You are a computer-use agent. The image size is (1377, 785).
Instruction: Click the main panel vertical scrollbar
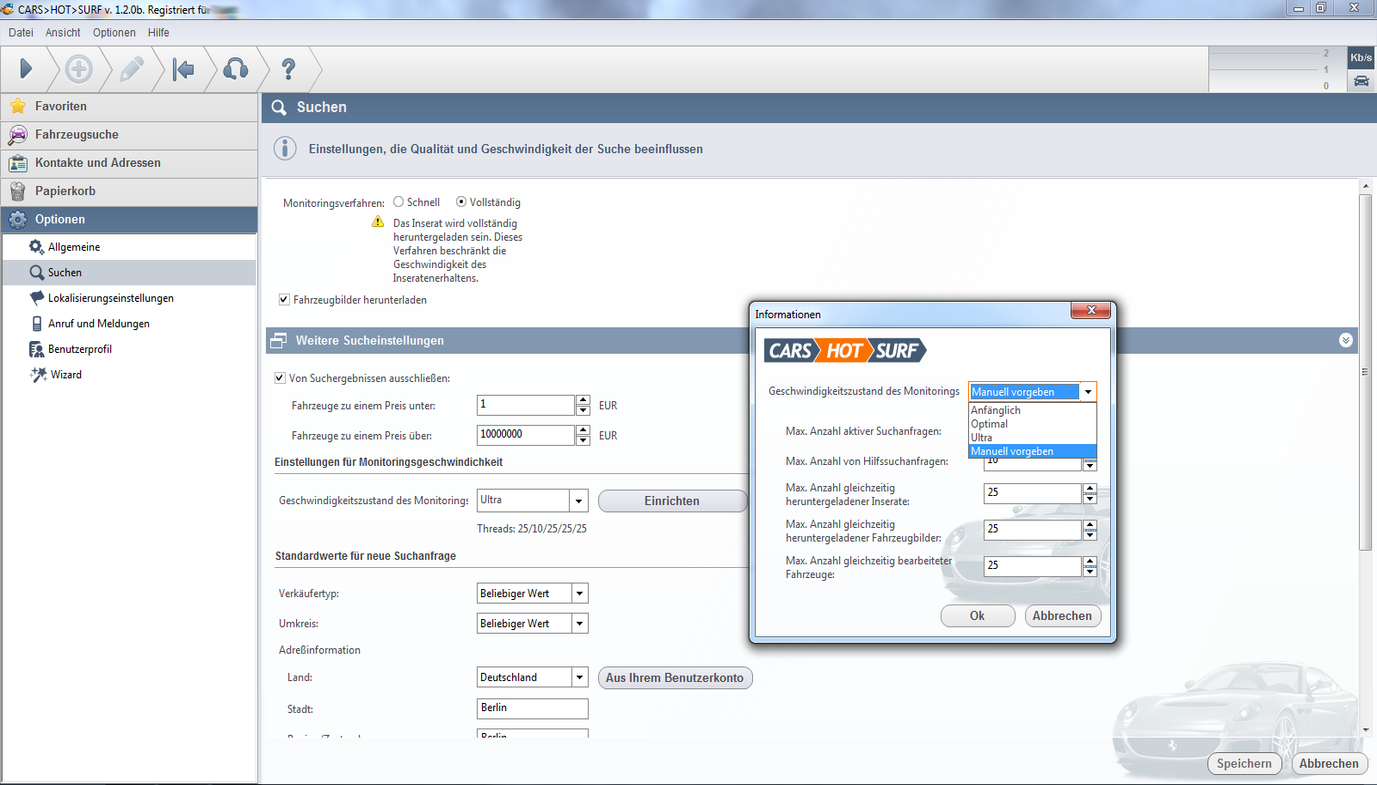tap(1365, 370)
